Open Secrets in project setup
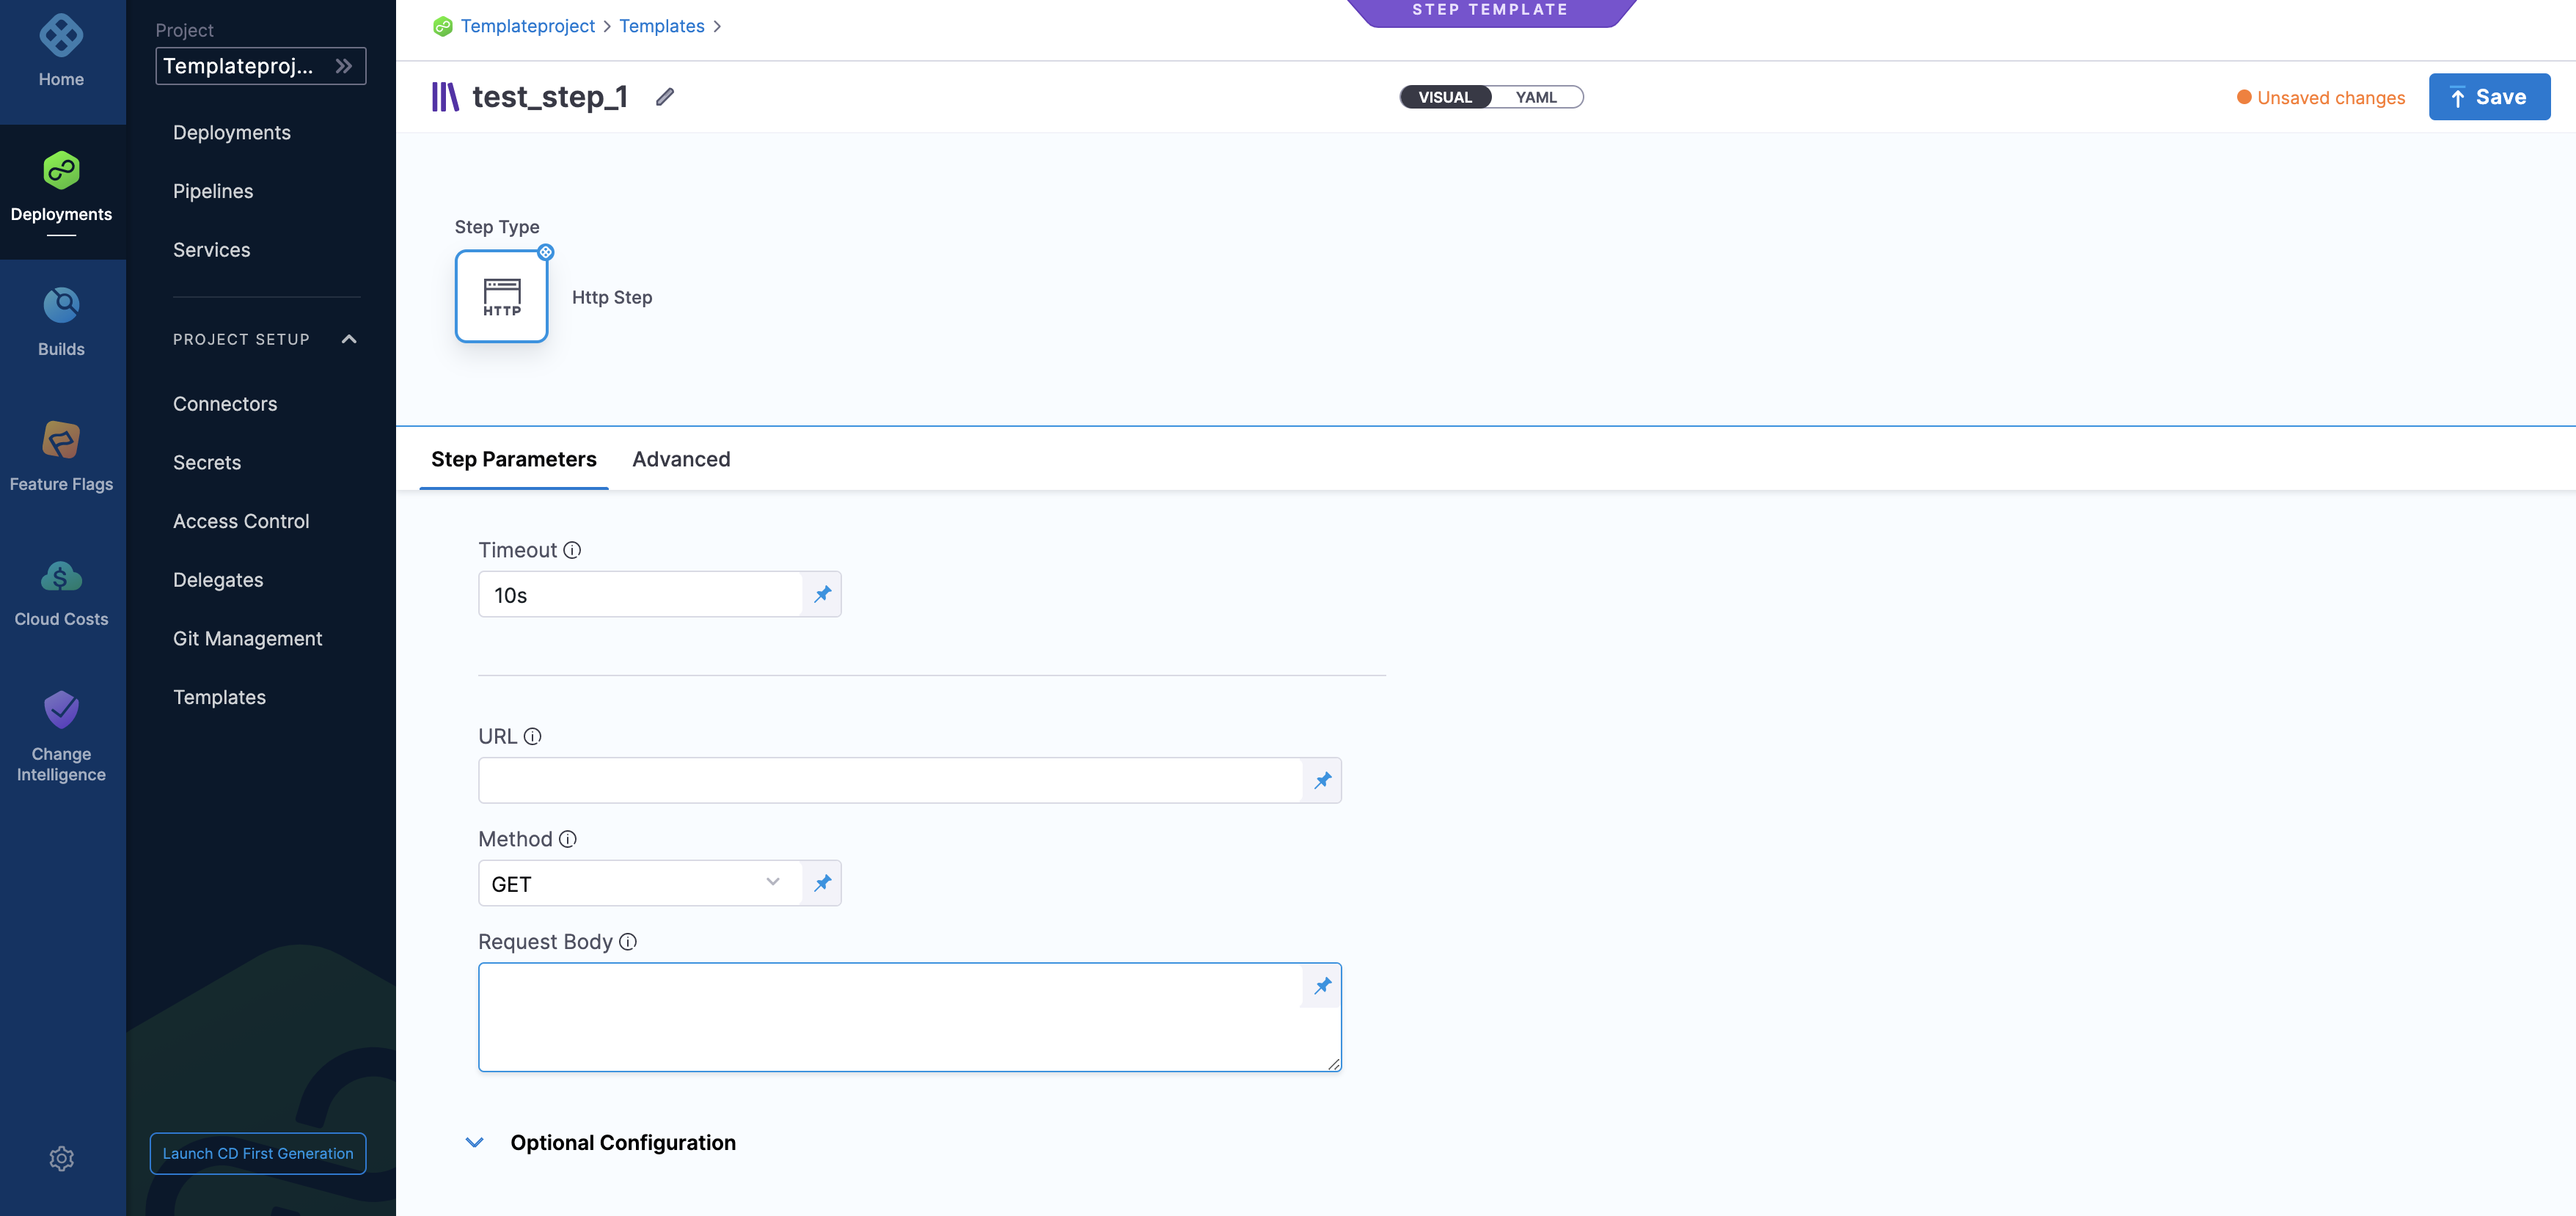 [207, 463]
